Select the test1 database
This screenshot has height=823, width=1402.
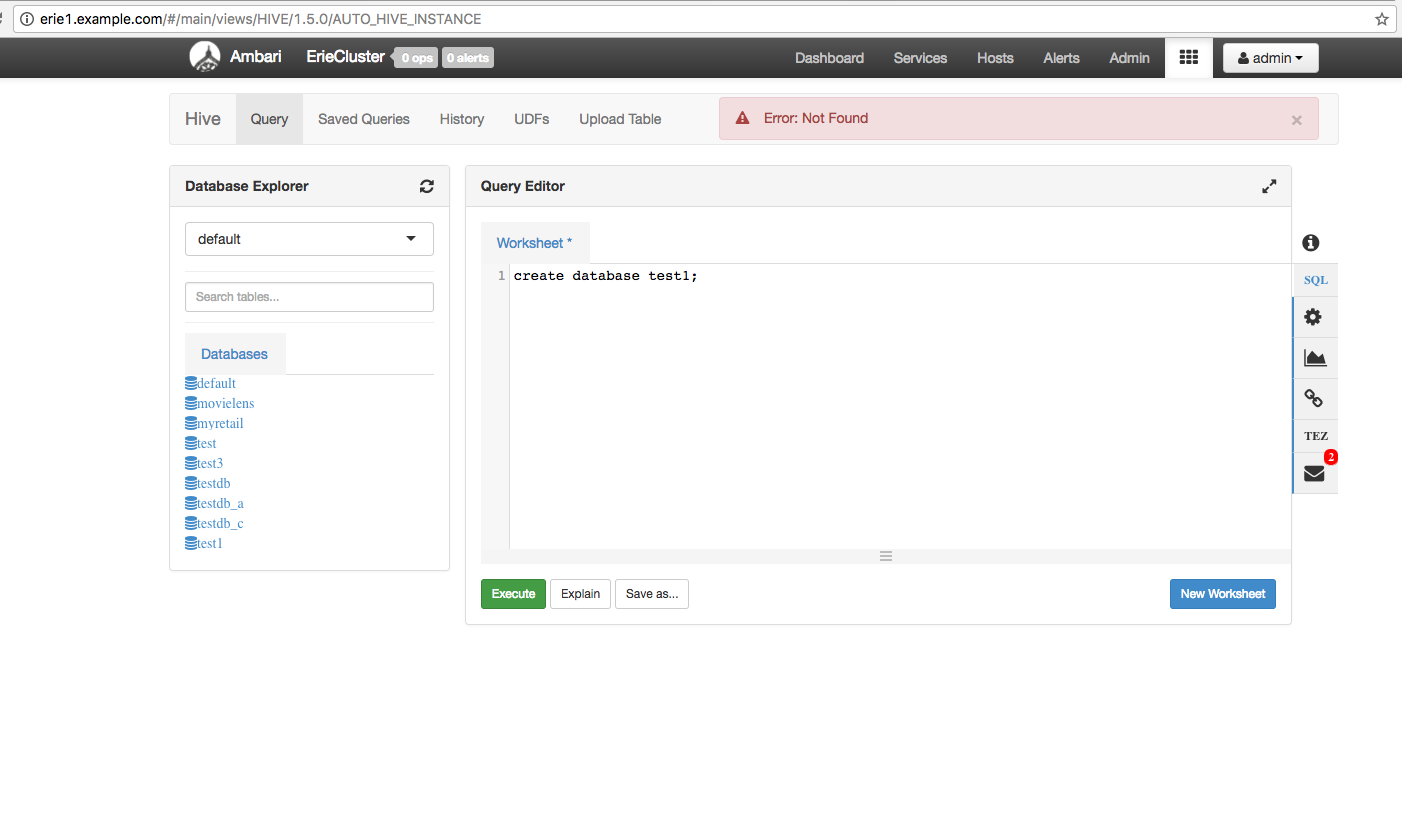(x=210, y=543)
